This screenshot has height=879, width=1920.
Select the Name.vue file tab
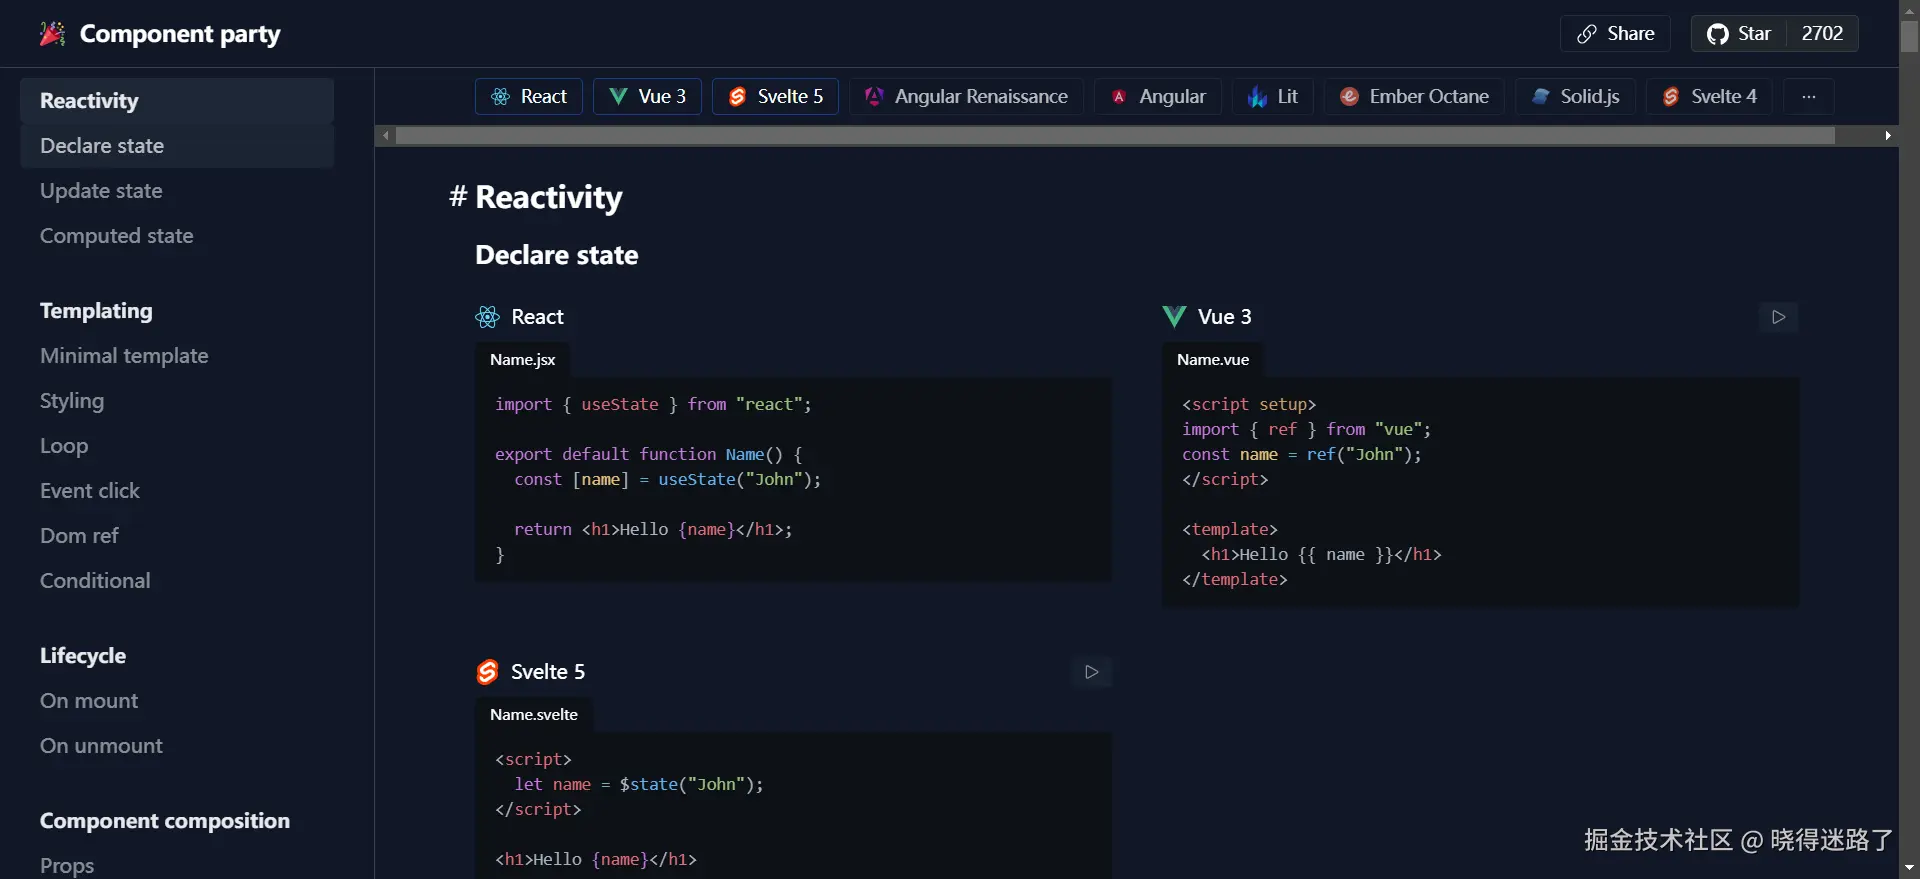1213,360
